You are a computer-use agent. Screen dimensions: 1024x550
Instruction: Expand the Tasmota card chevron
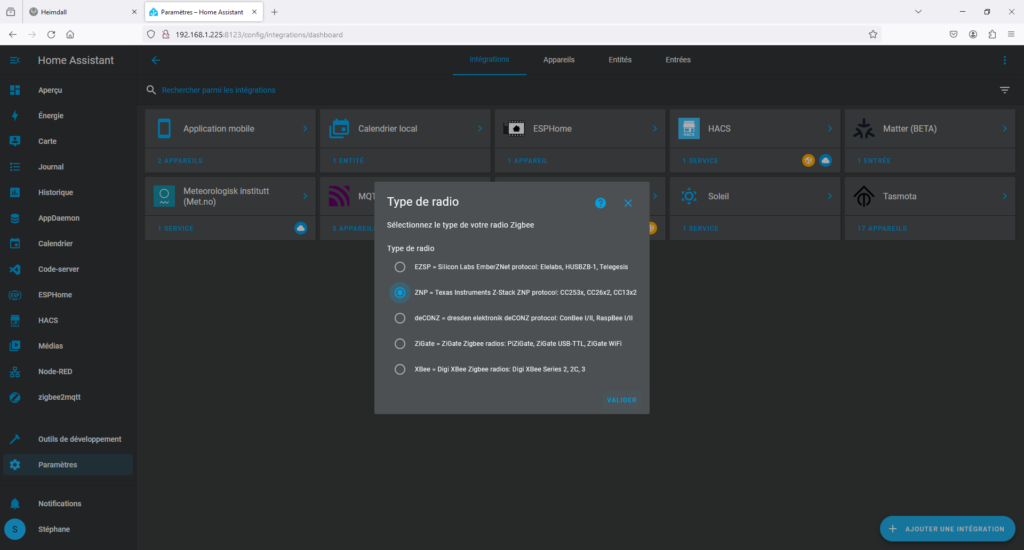pos(1004,196)
